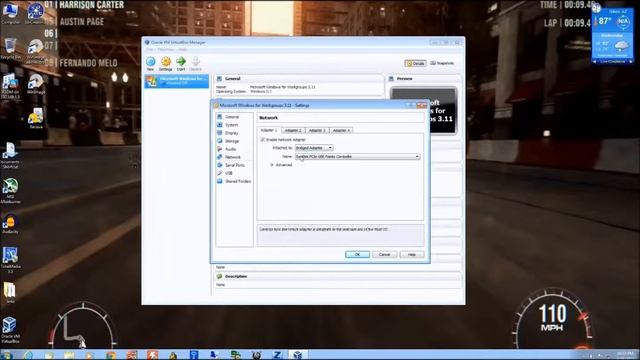Click the Cancel button in Settings dialog
Screen dimensions: 640x360
[x=384, y=254]
